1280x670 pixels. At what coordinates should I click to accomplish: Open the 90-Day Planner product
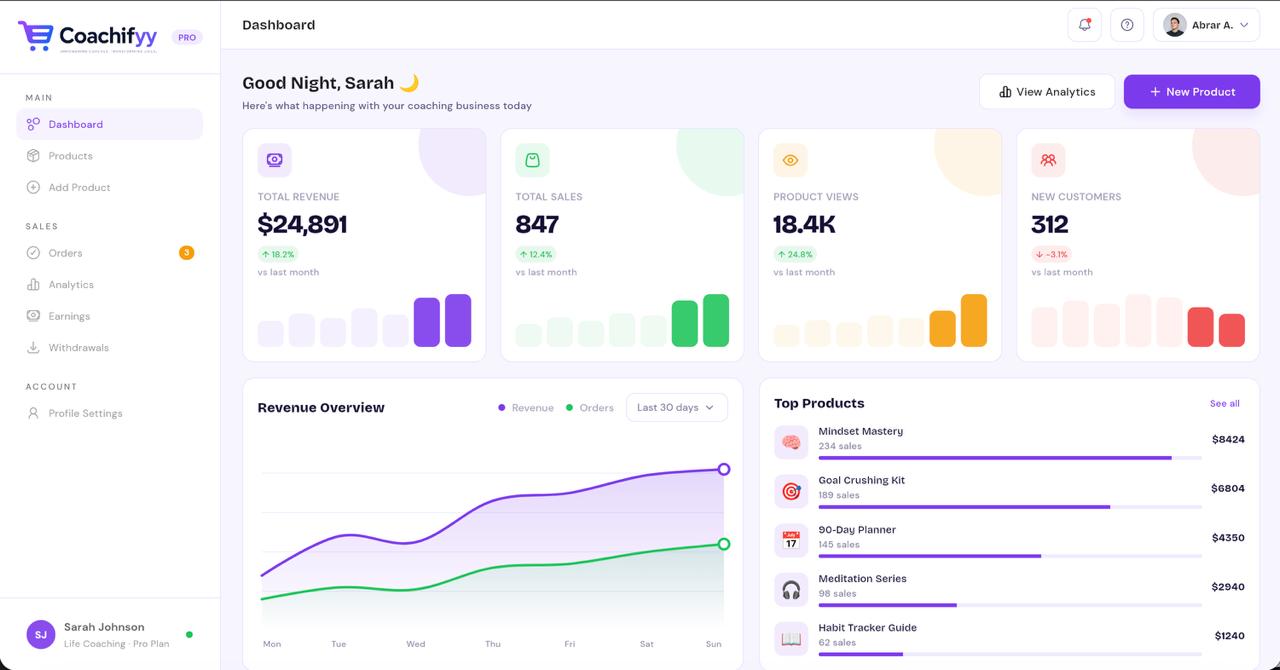coord(857,530)
